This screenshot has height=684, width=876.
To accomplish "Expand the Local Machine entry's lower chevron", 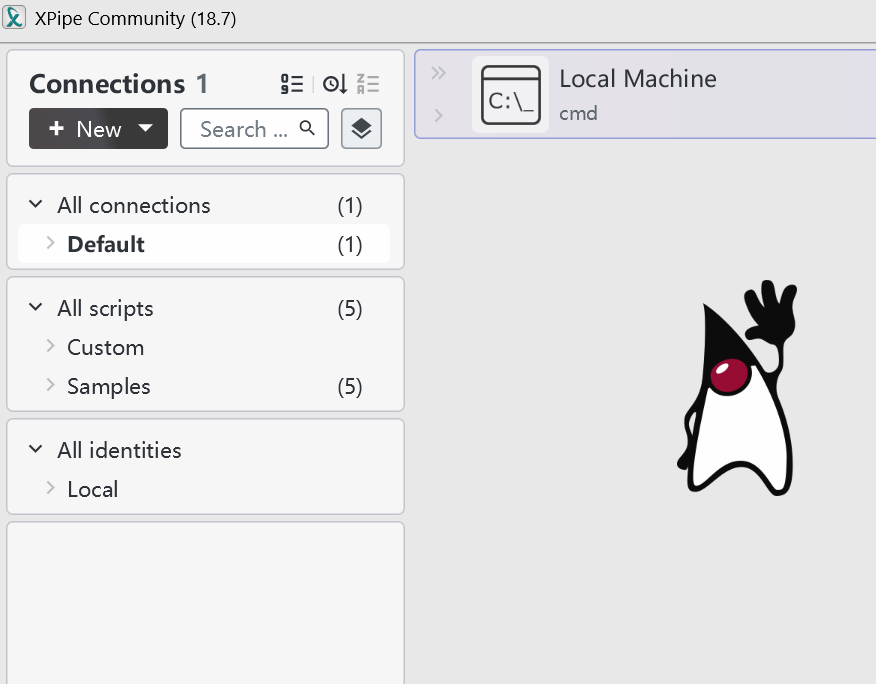I will pos(438,116).
